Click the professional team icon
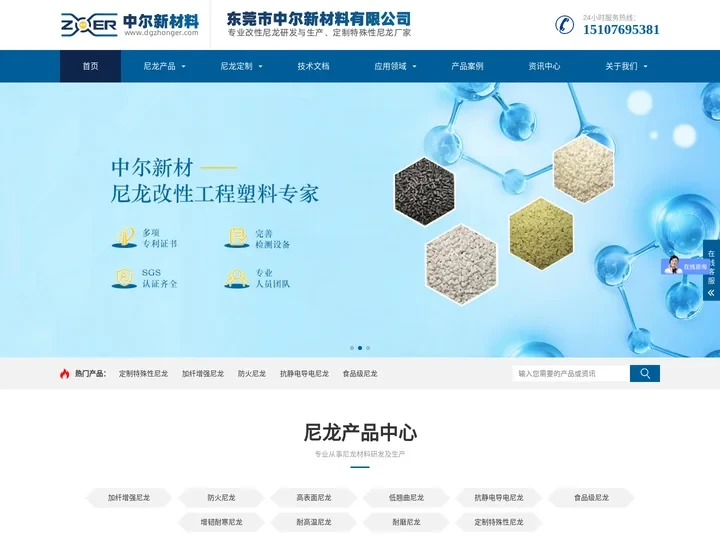This screenshot has height=540, width=720. (x=236, y=278)
